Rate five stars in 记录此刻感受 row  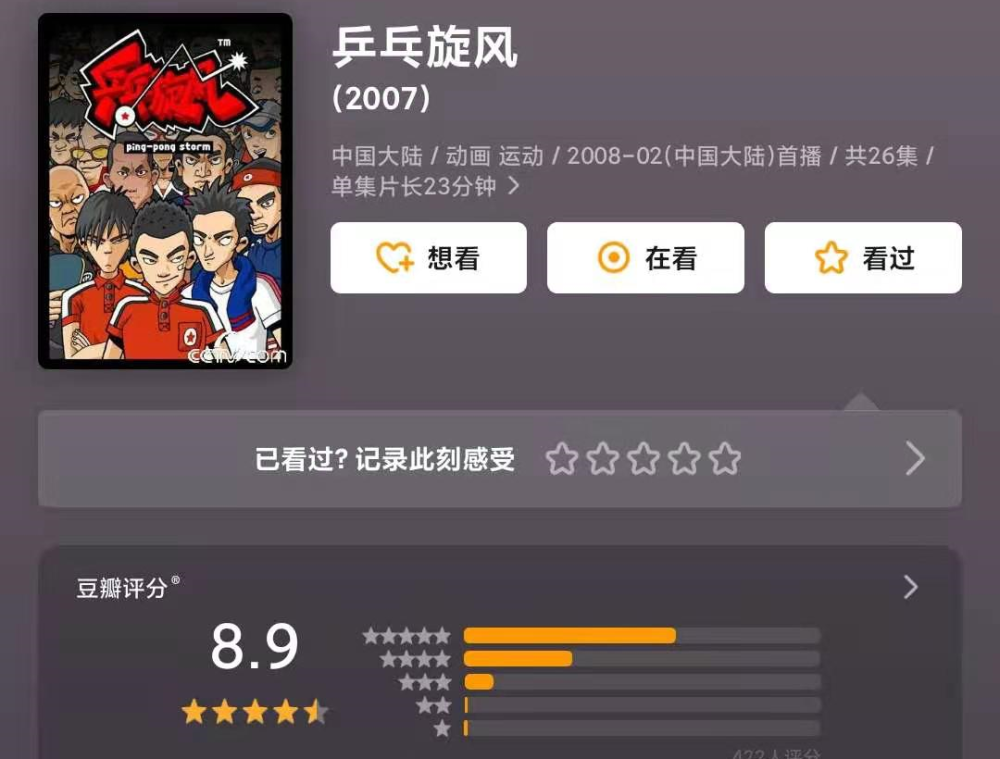click(725, 459)
